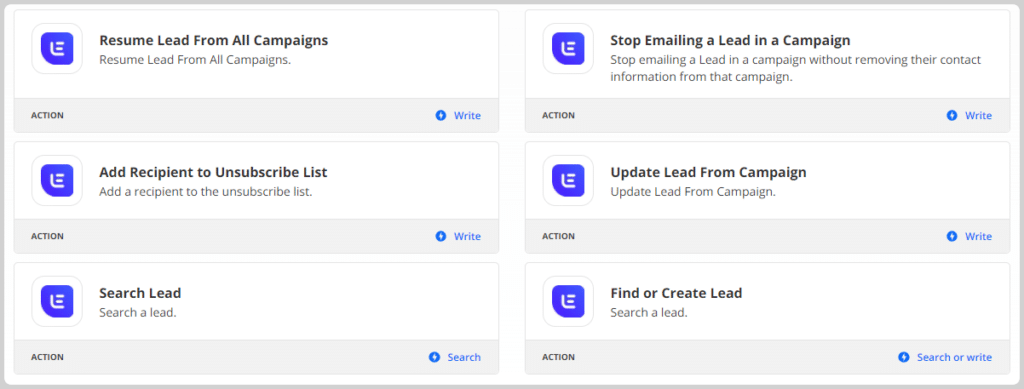Select 'Search a lead.' under Search Lead
1024x389 pixels.
[x=138, y=313]
